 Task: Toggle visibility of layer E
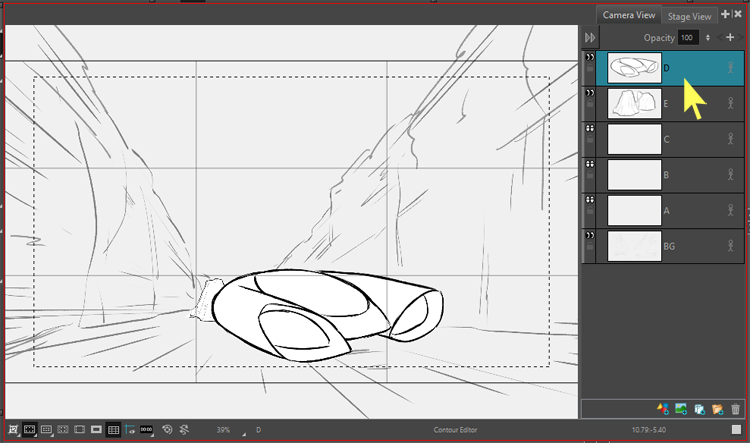pos(589,93)
